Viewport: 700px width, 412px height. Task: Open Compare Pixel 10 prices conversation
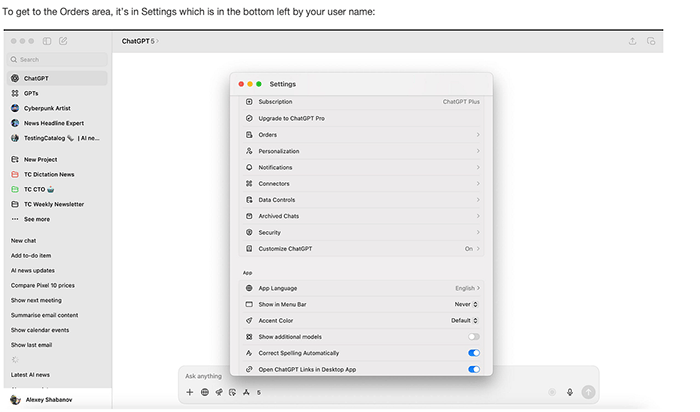[x=43, y=285]
